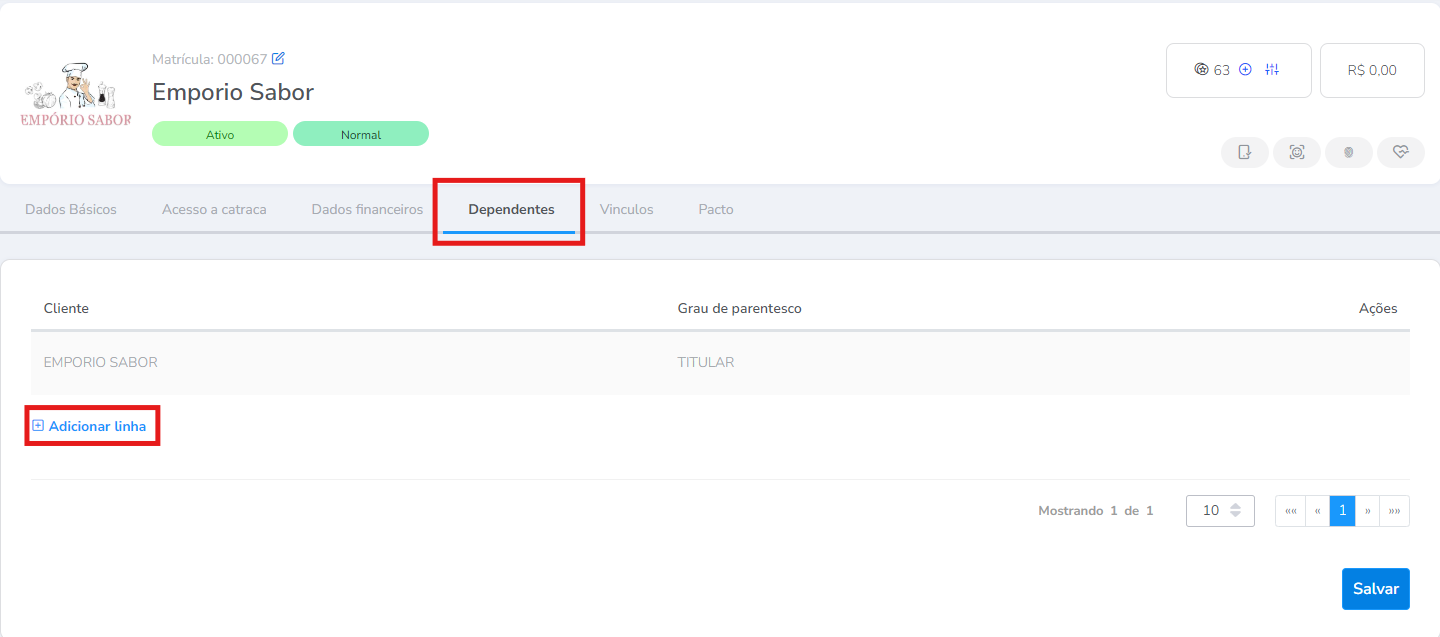Go to next page arrow
Viewport: 1440px width, 637px height.
1367,510
